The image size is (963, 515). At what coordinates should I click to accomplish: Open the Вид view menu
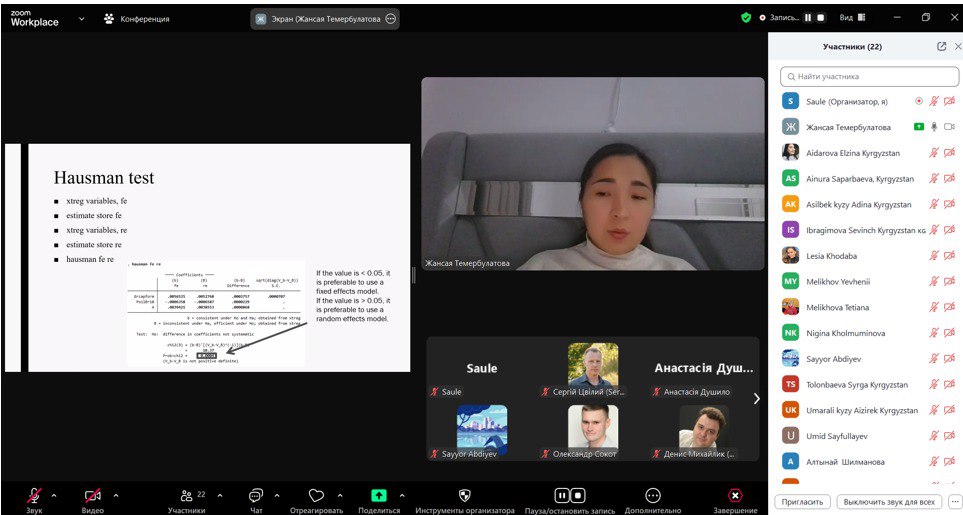pos(852,18)
